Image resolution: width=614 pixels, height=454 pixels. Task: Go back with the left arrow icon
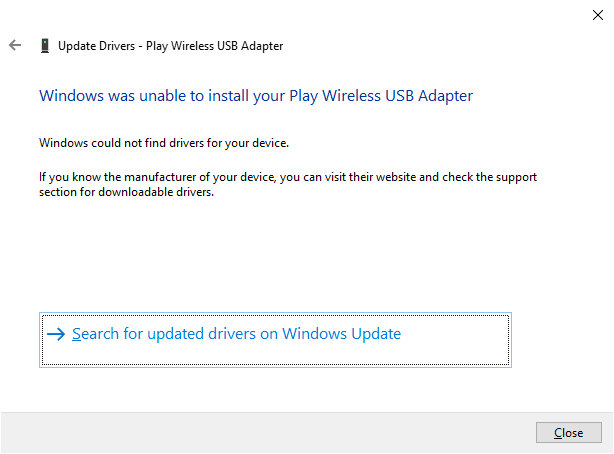[x=15, y=45]
